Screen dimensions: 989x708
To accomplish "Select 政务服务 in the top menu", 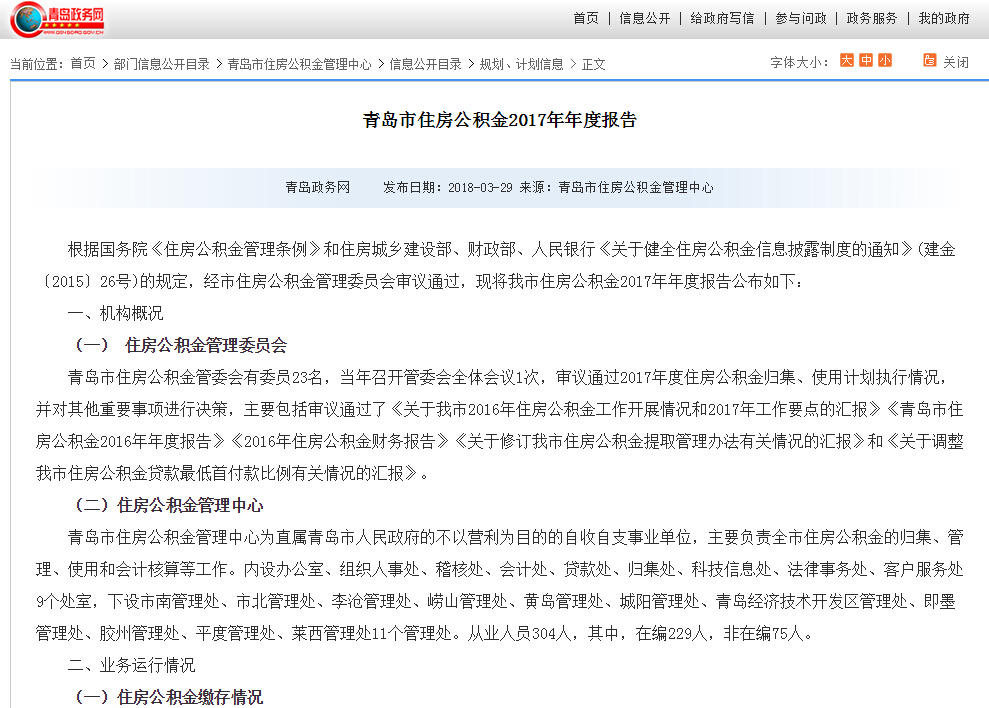I will [x=872, y=18].
